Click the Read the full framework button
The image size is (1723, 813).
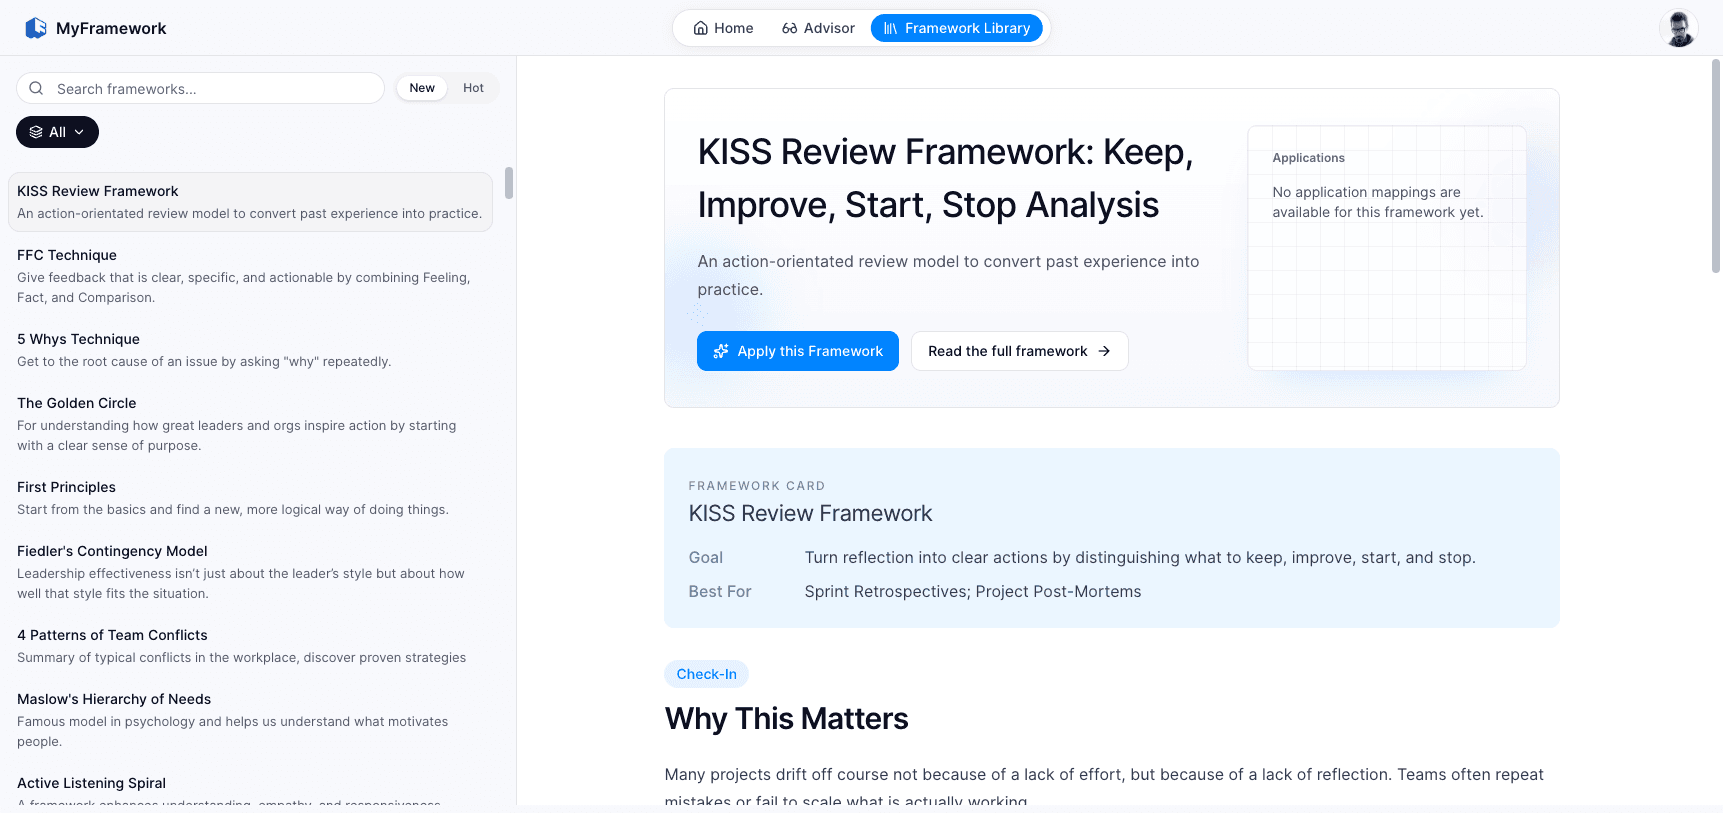pos(1020,351)
